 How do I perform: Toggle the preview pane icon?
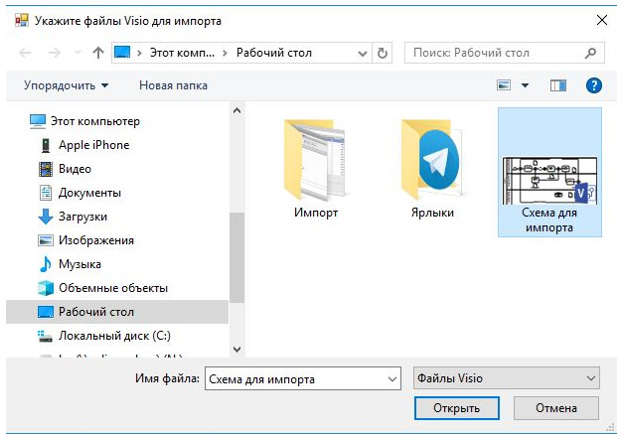click(558, 86)
